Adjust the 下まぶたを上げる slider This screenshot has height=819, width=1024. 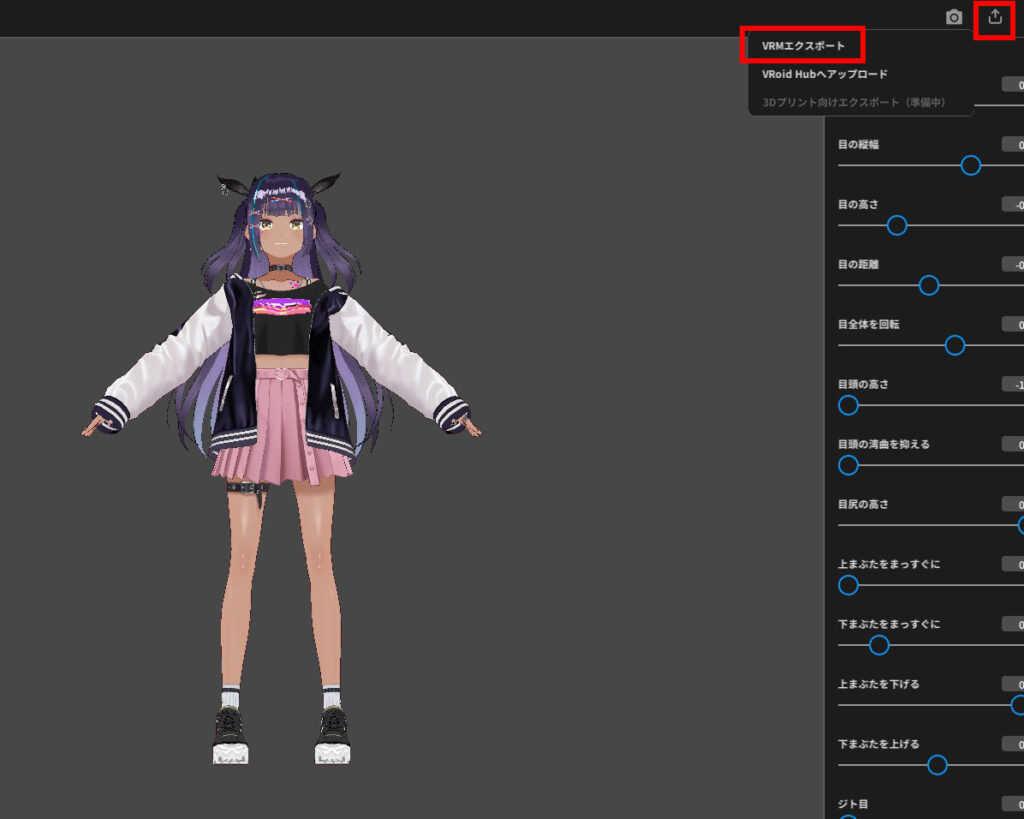[x=936, y=765]
